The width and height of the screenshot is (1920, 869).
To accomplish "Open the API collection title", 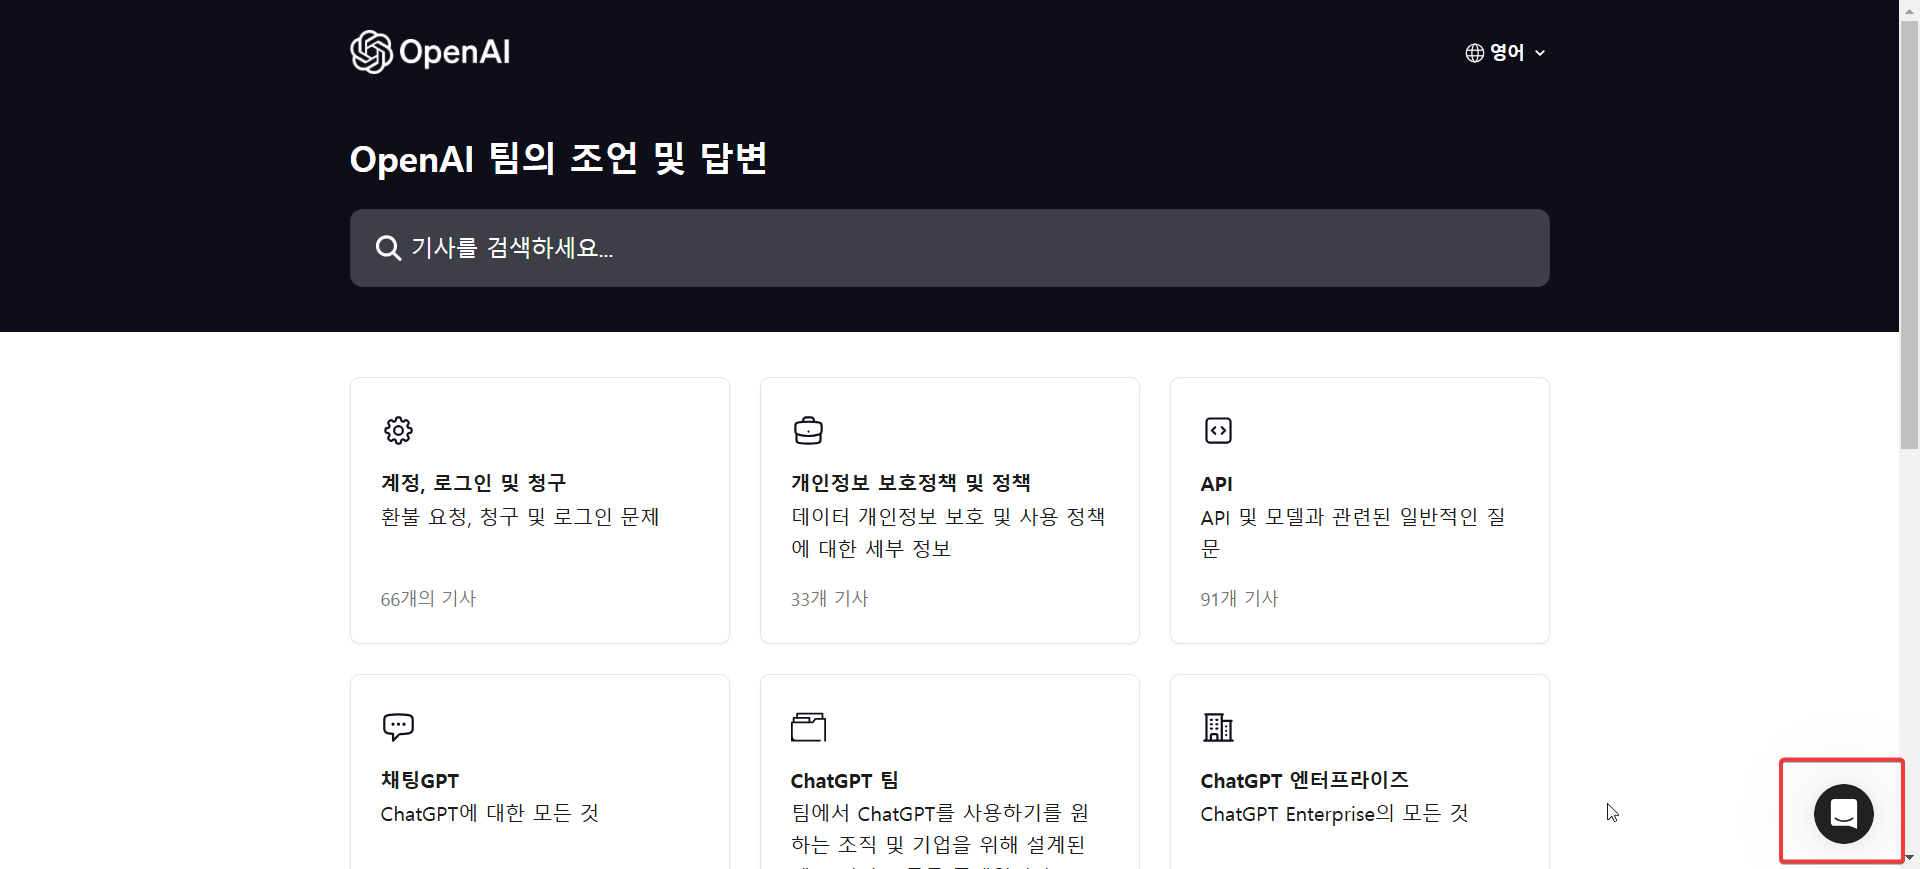I will click(1217, 484).
